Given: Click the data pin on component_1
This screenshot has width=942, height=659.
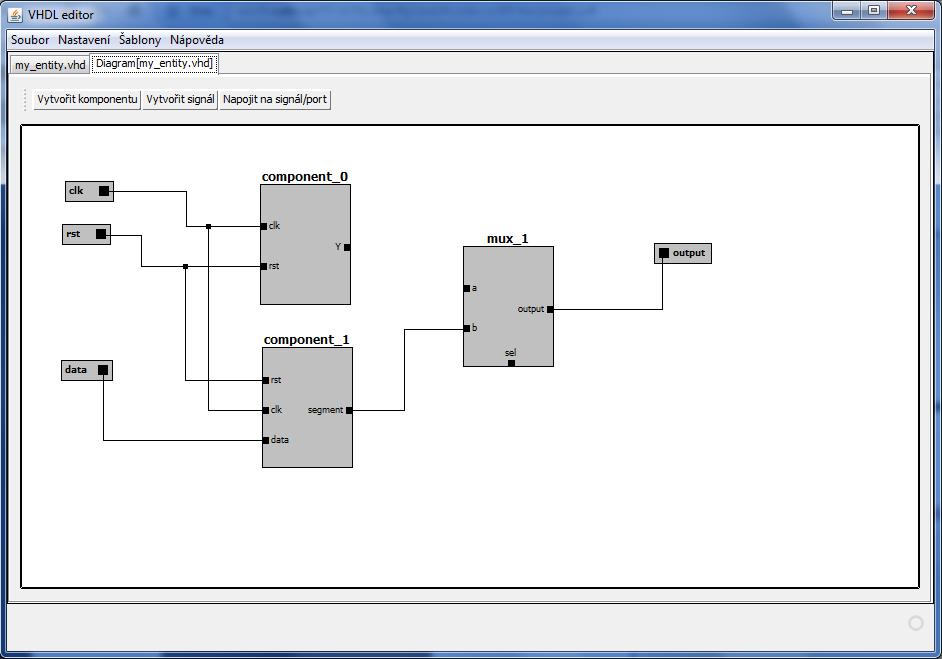Looking at the screenshot, I should 266,440.
